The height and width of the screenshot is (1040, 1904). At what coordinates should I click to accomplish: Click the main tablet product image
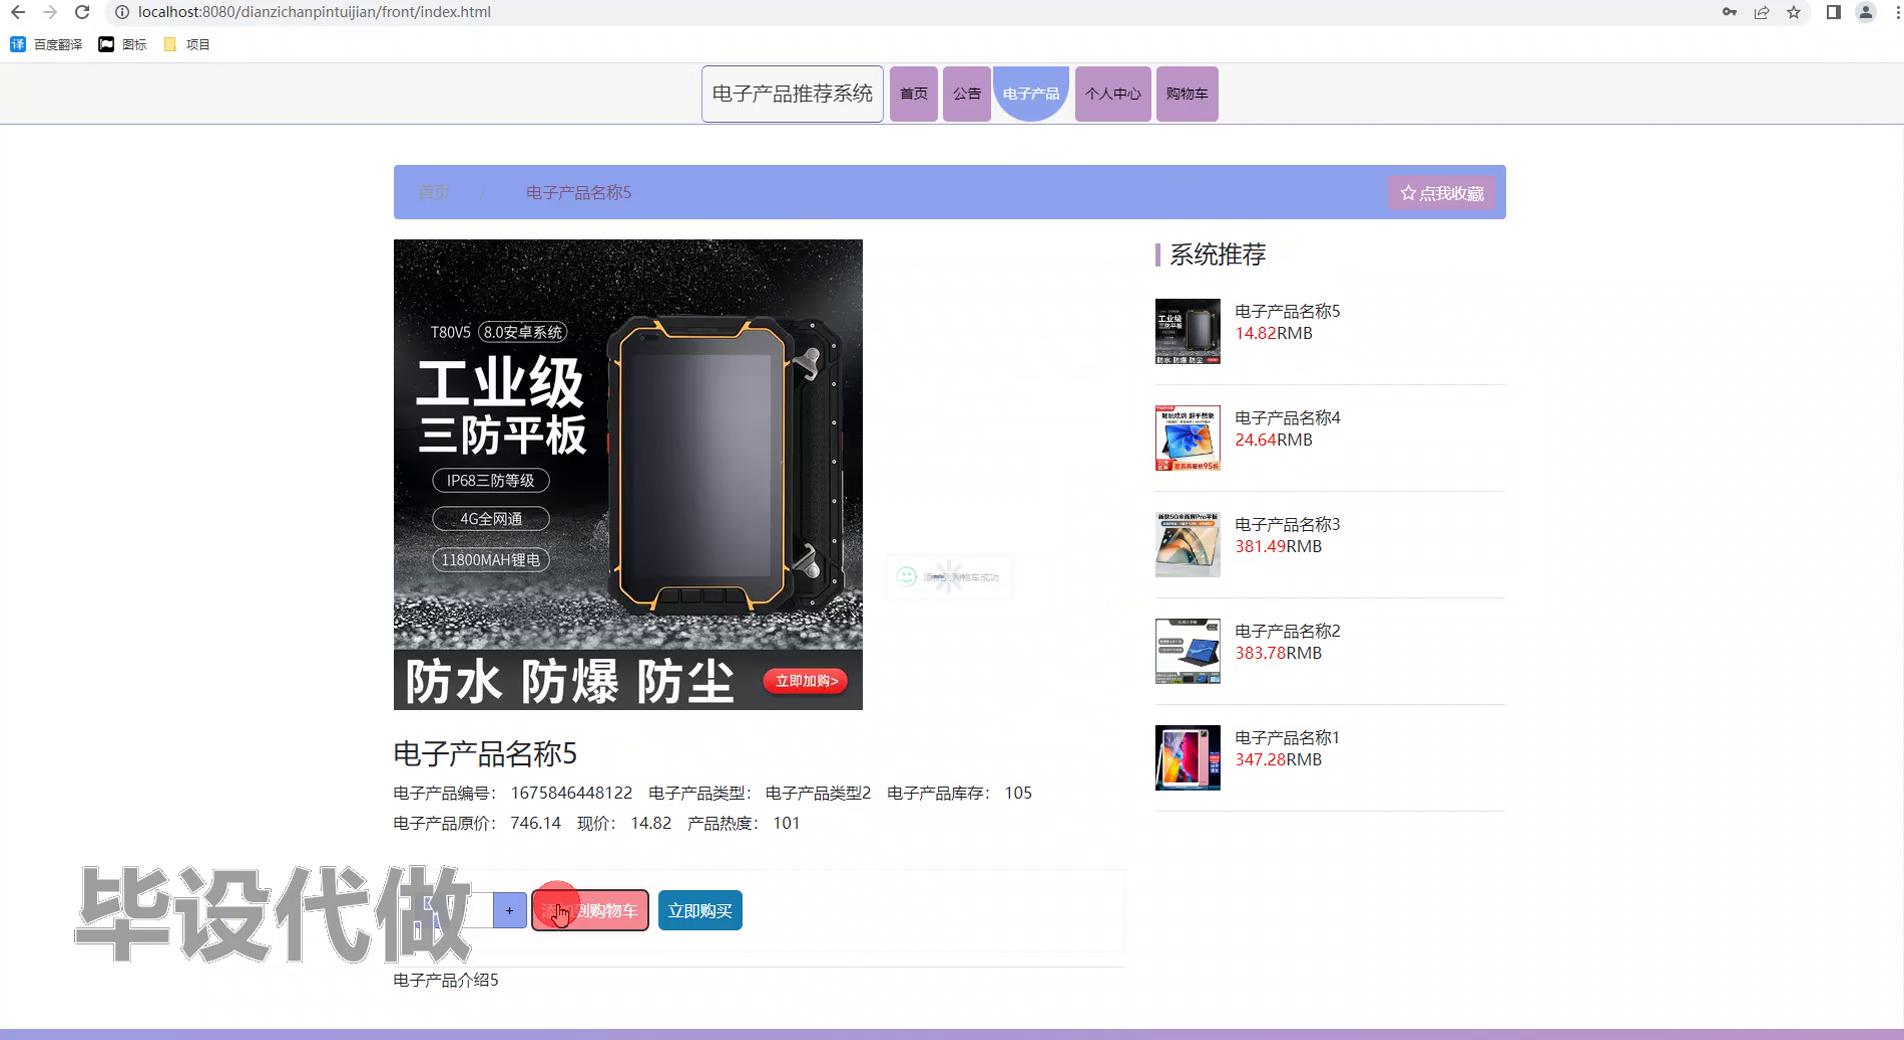click(x=628, y=474)
